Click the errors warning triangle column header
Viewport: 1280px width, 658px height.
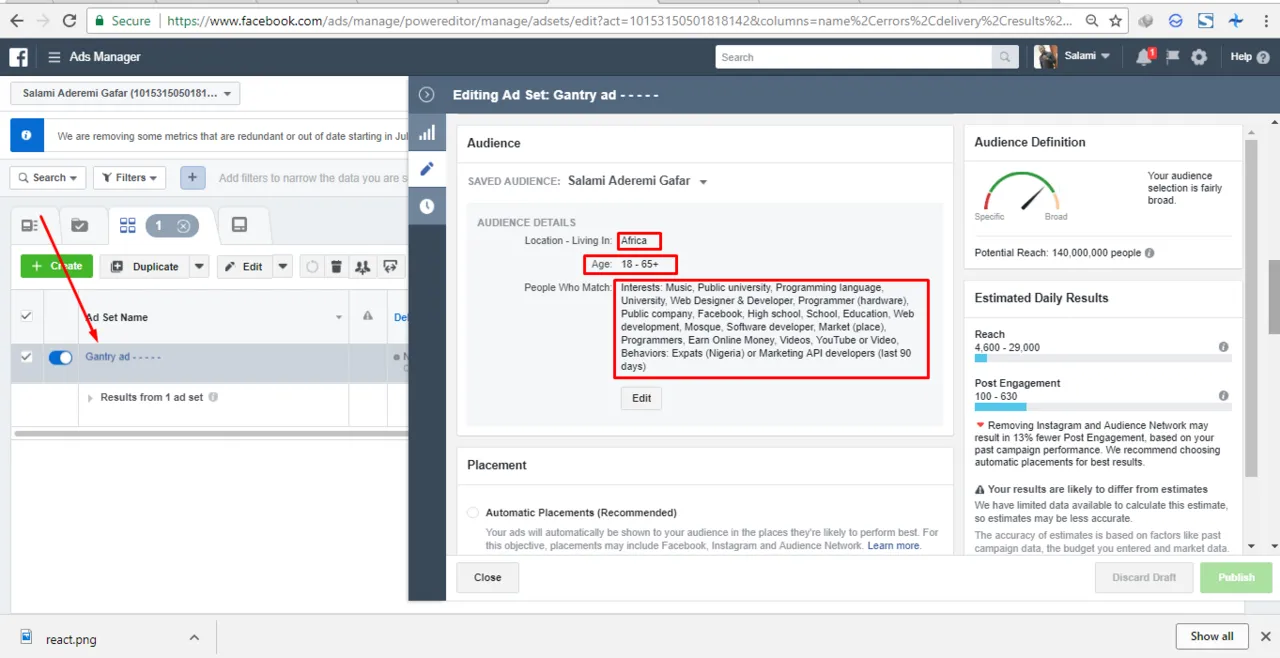coord(368,316)
